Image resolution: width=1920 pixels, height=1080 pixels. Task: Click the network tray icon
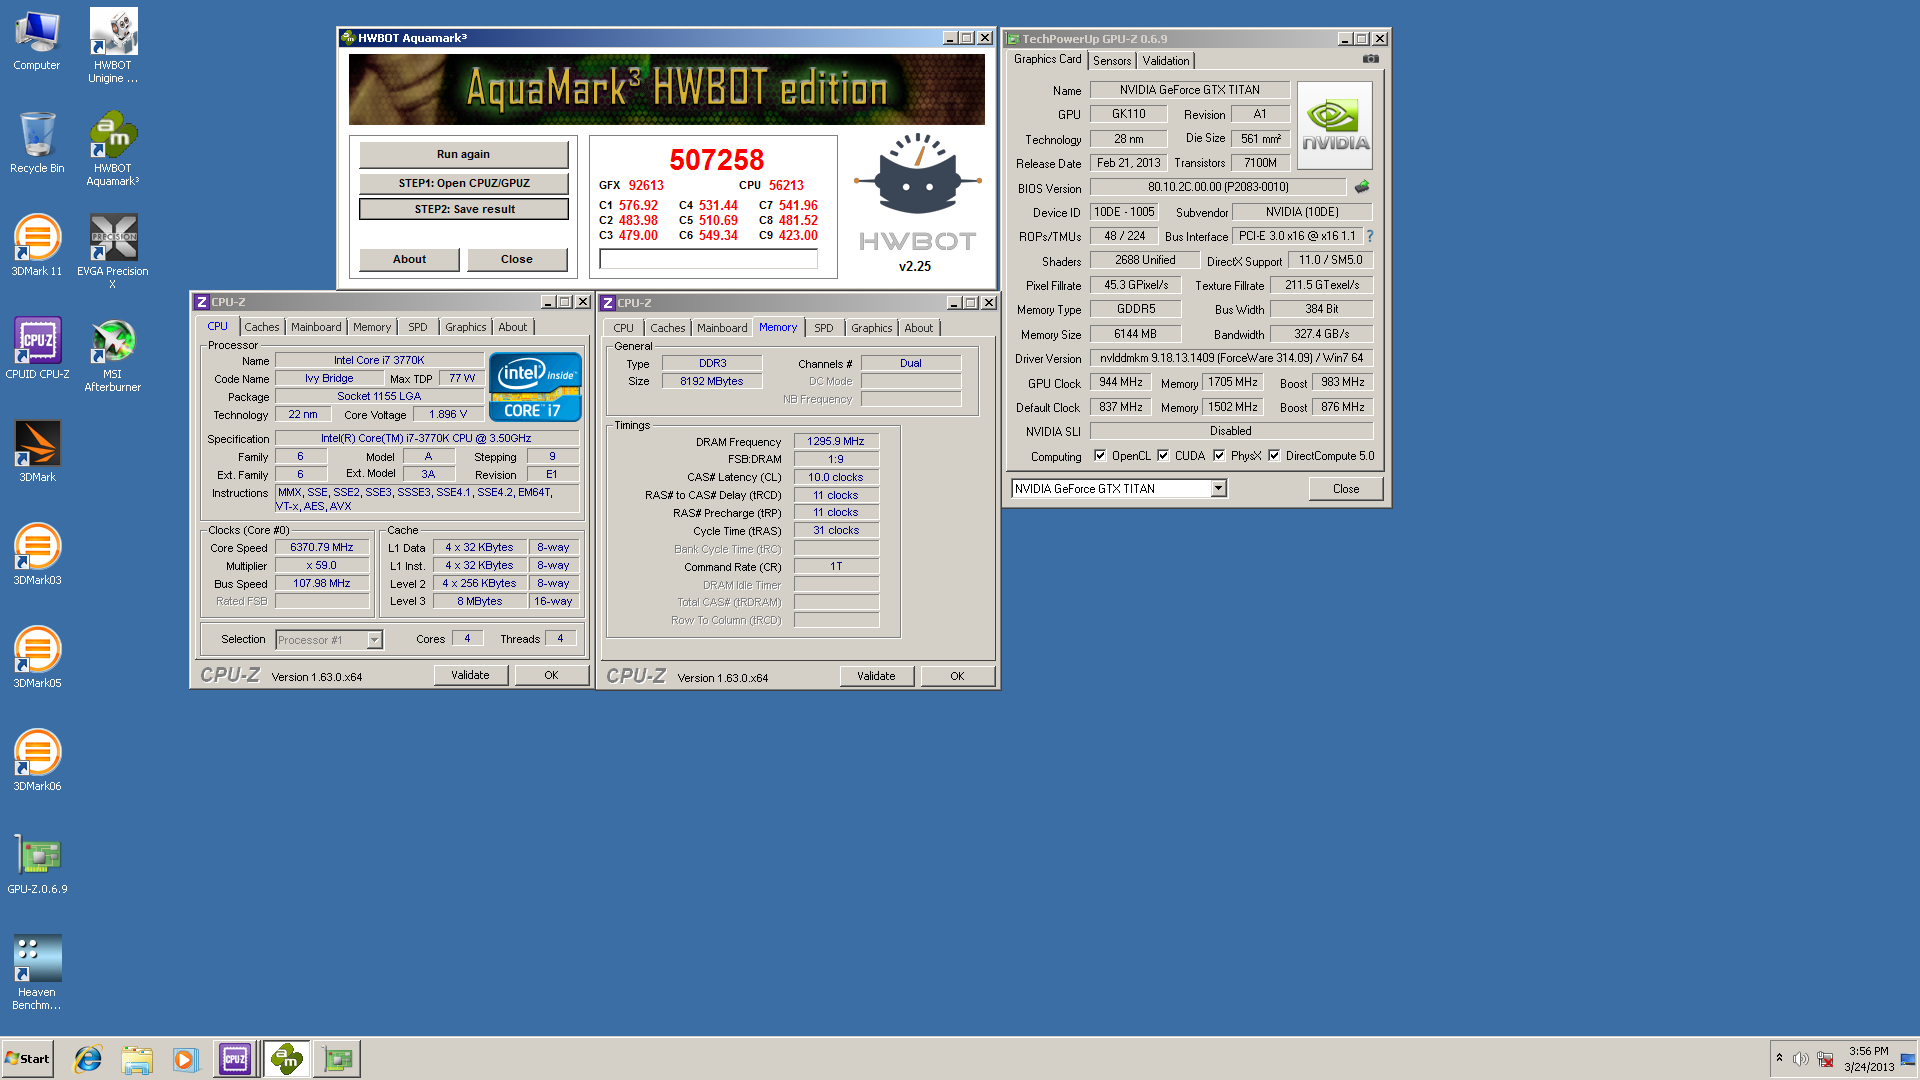tap(1825, 1059)
